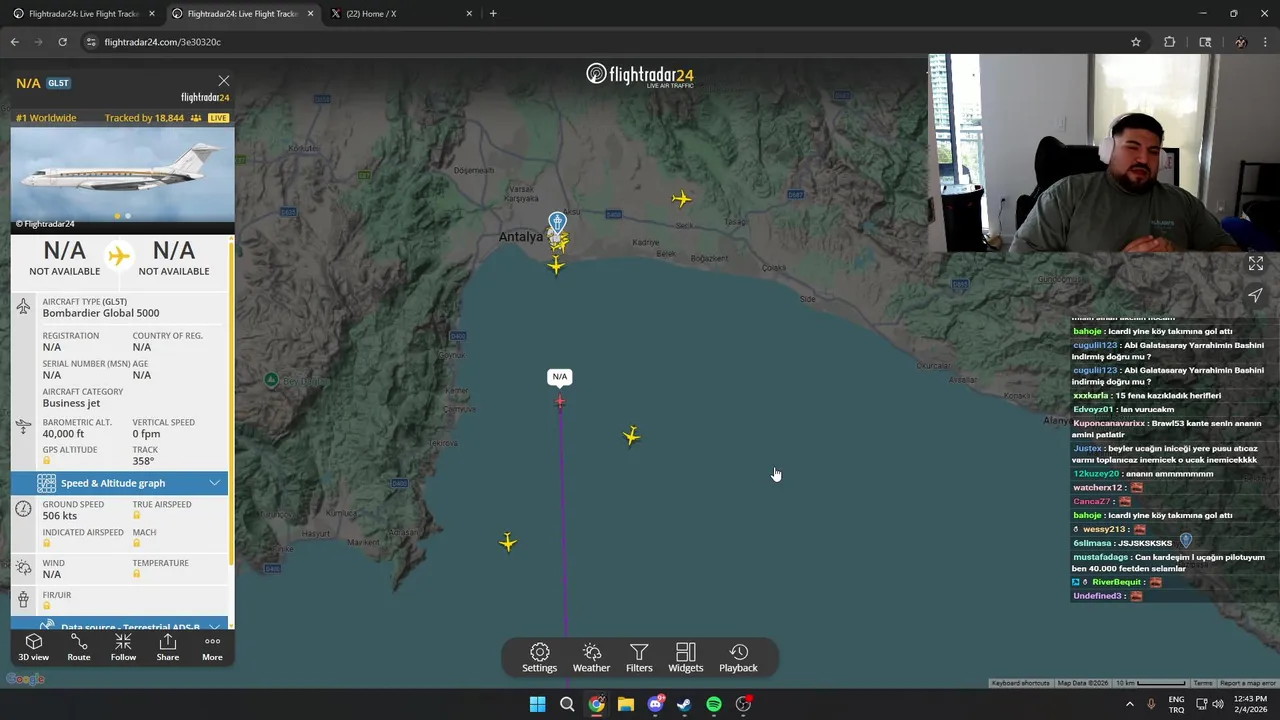Open Windows taskbar Search

point(567,704)
